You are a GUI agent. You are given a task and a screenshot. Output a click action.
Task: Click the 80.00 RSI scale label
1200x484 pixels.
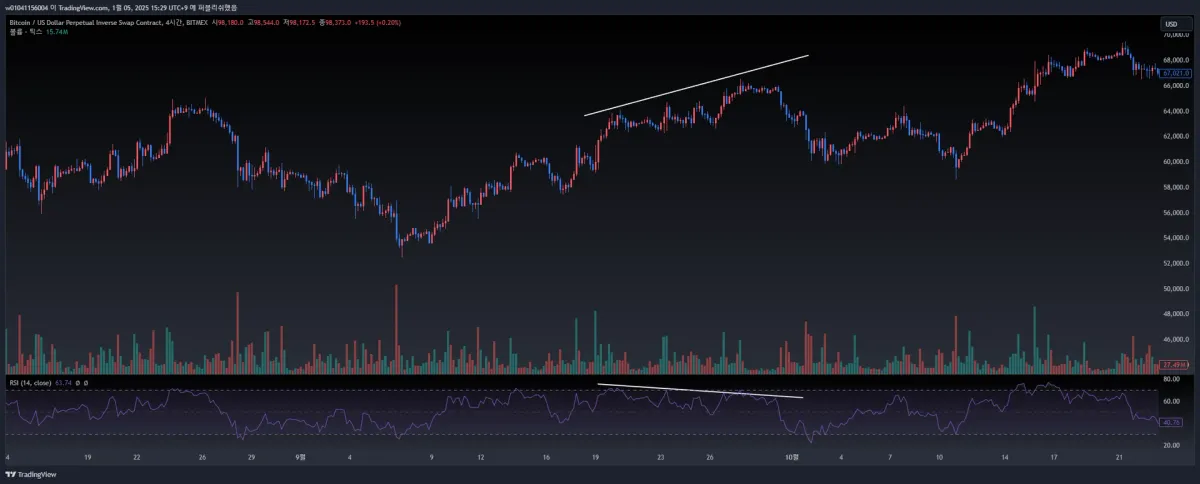[1171, 380]
